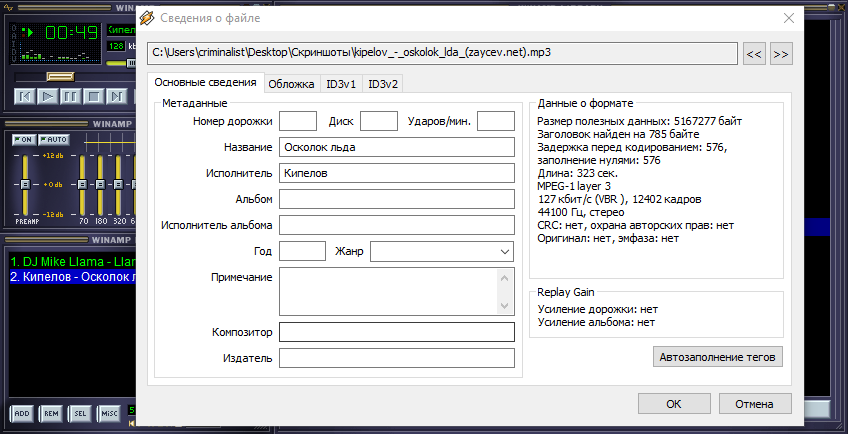Click the Альбом input field
The height and width of the screenshot is (434, 848).
396,199
